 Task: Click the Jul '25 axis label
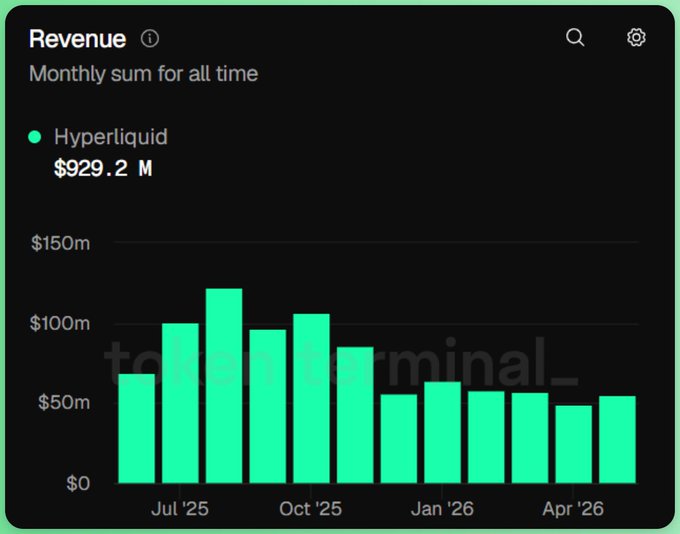coord(180,509)
